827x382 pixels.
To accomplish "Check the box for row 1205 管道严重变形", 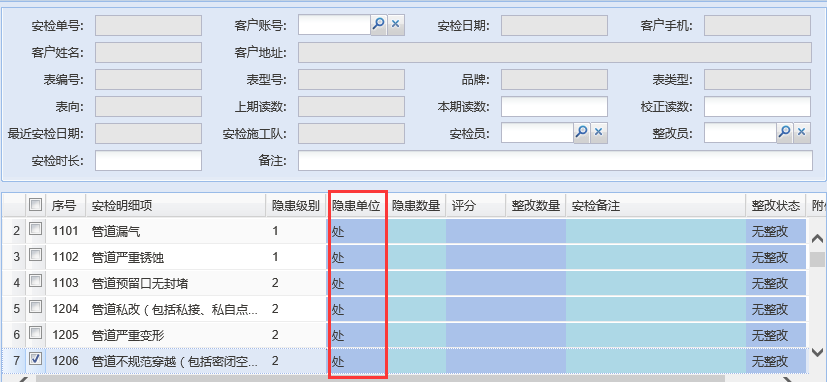I will click(35, 333).
